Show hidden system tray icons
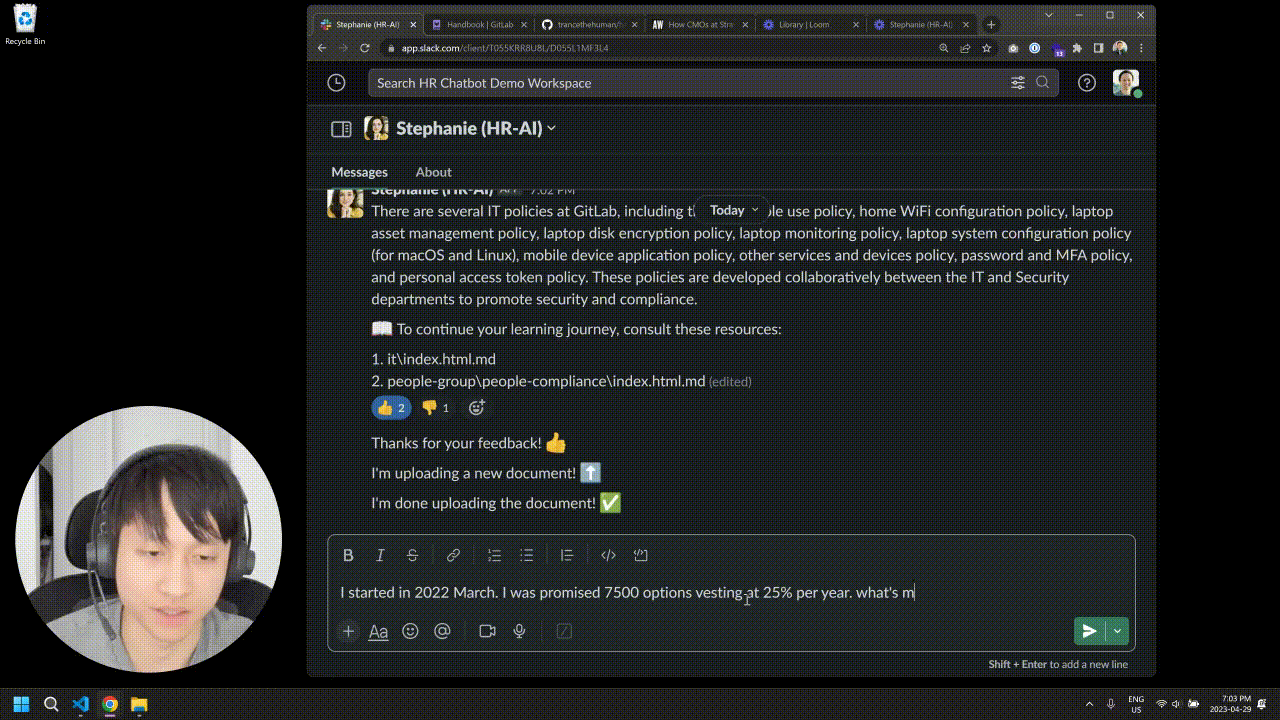1280x720 pixels. [1089, 704]
